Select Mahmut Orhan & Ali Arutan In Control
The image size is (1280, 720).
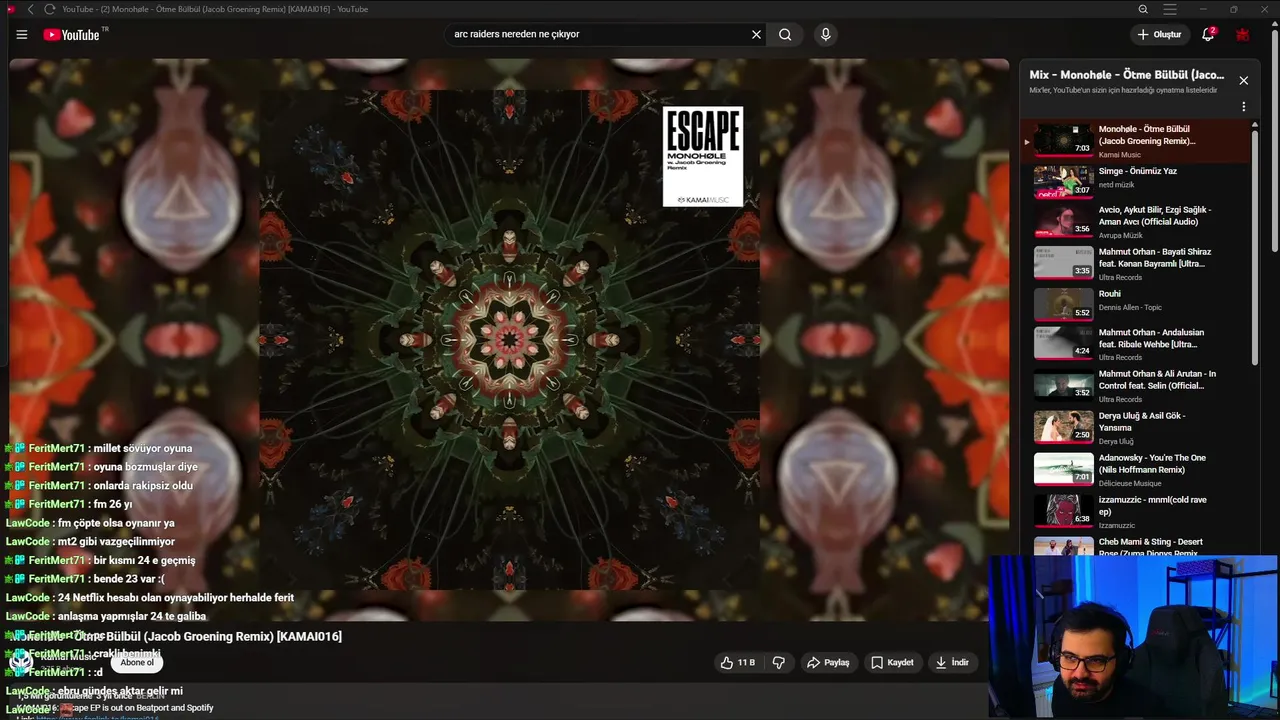pos(1136,385)
